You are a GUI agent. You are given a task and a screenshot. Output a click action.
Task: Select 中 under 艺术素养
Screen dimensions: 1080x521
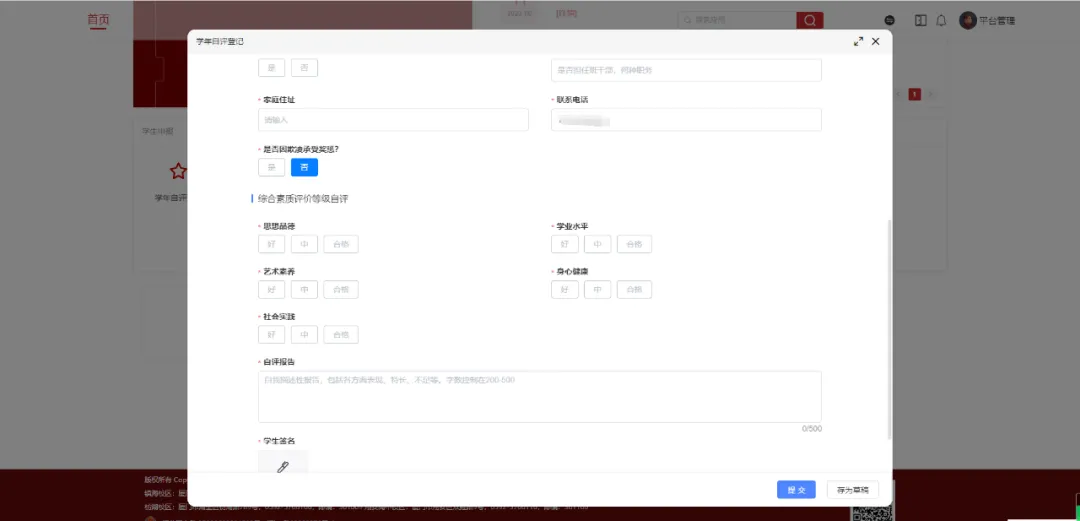pos(304,290)
